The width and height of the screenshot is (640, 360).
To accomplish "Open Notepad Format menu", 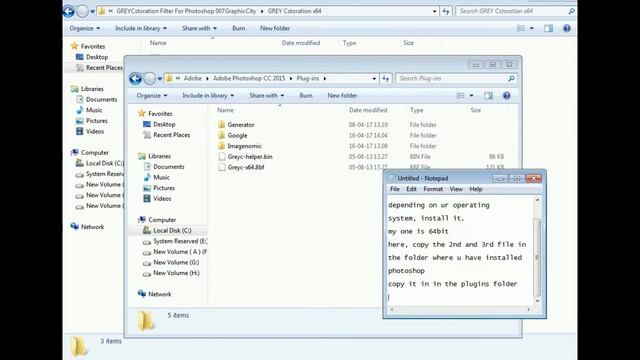I will tap(433, 189).
